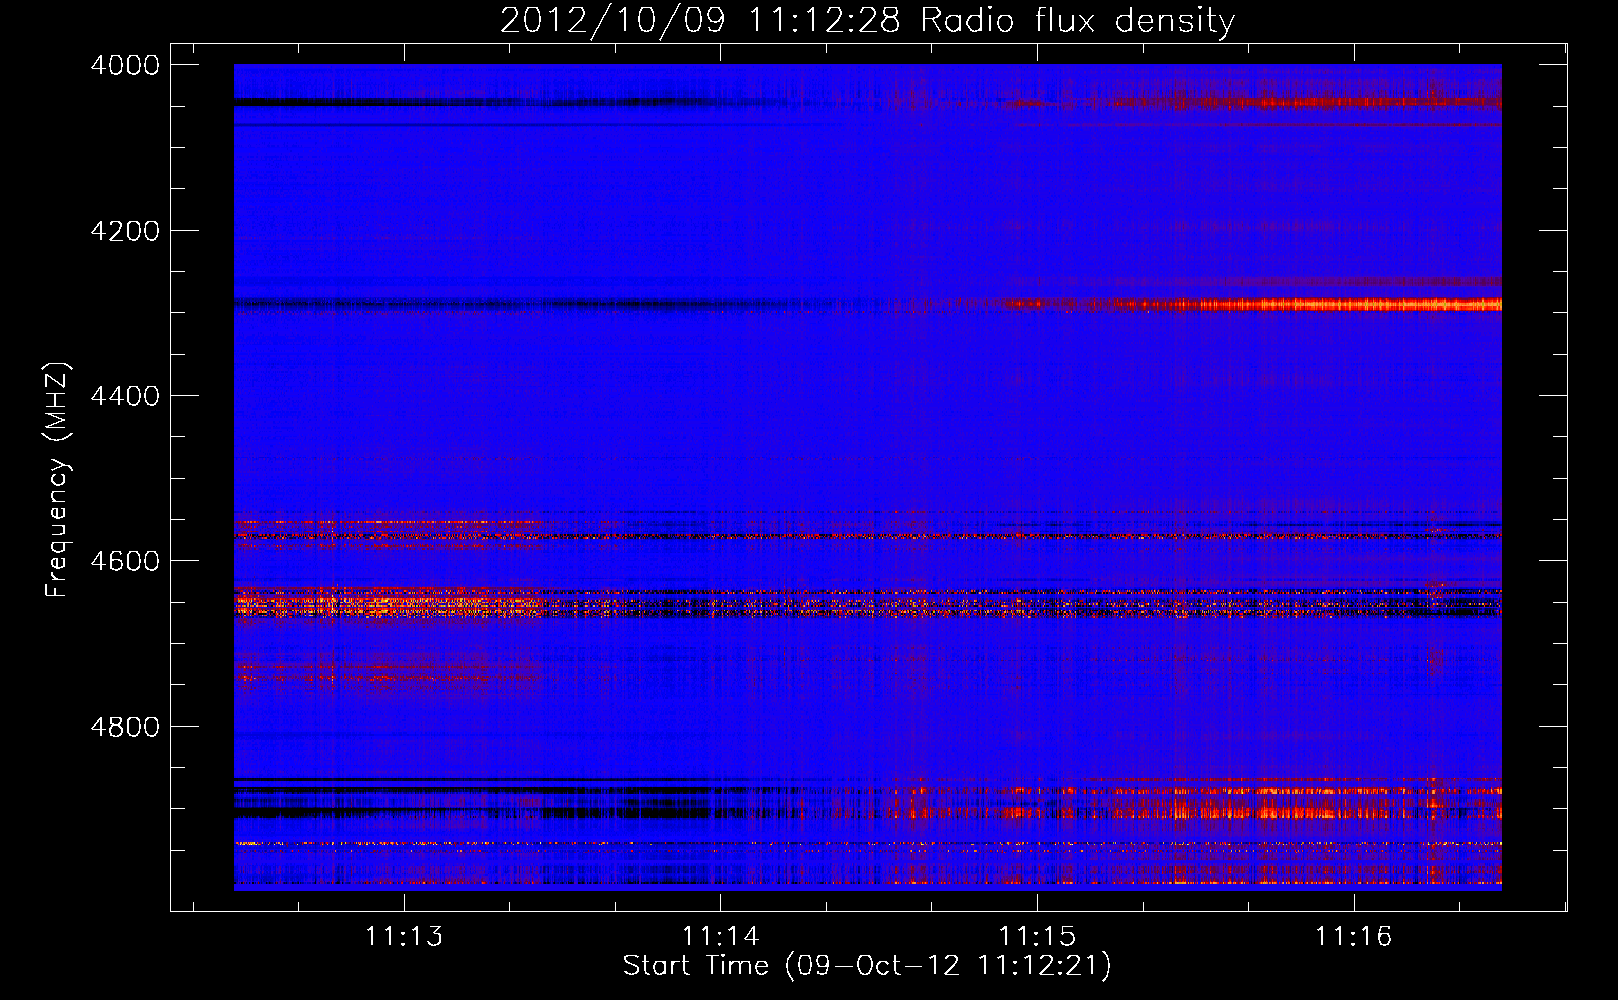Click the Start Time (09-Oct-12 11:12:21) label
Viewport: 1618px width, 1000px height.
(867, 966)
